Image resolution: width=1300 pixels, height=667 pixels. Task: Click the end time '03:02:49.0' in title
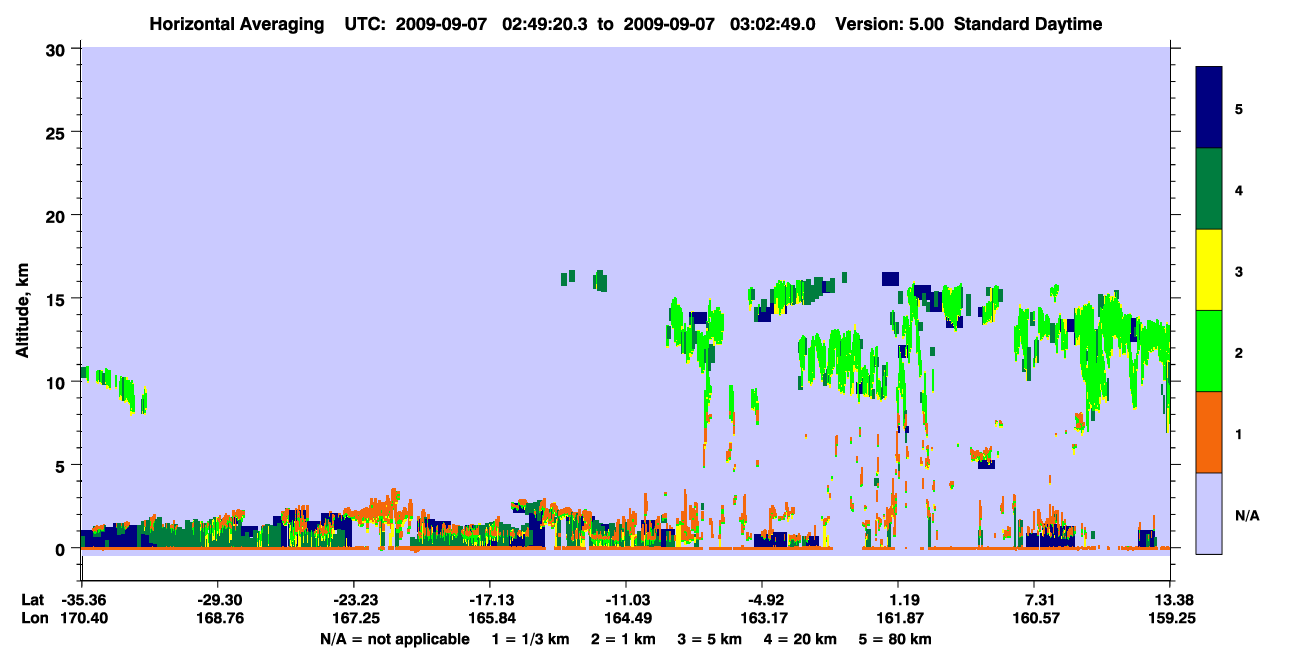(x=774, y=24)
